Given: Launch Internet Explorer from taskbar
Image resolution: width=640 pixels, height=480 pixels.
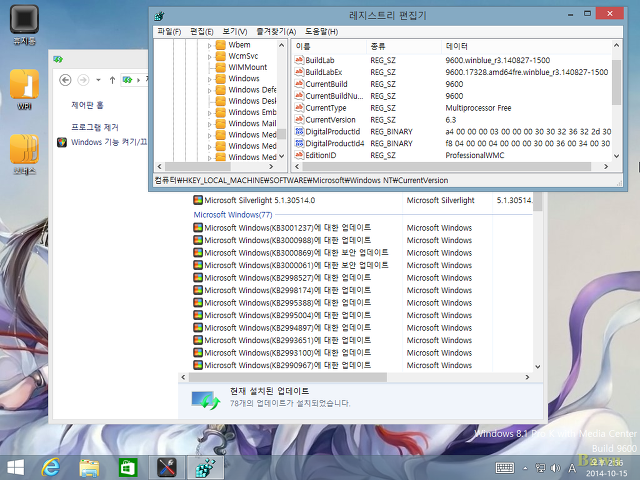Looking at the screenshot, I should point(51,467).
